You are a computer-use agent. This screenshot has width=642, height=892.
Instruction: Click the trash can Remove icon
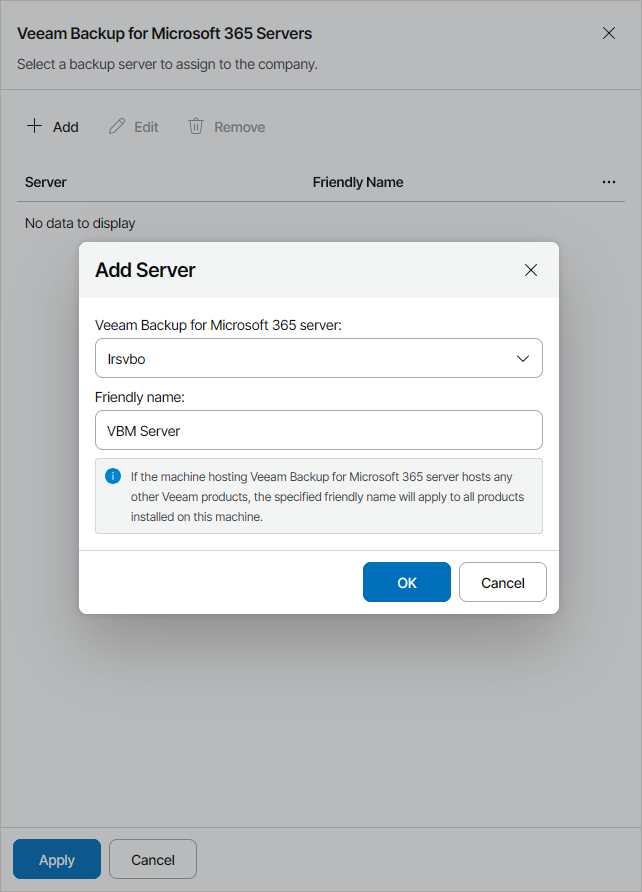click(196, 126)
